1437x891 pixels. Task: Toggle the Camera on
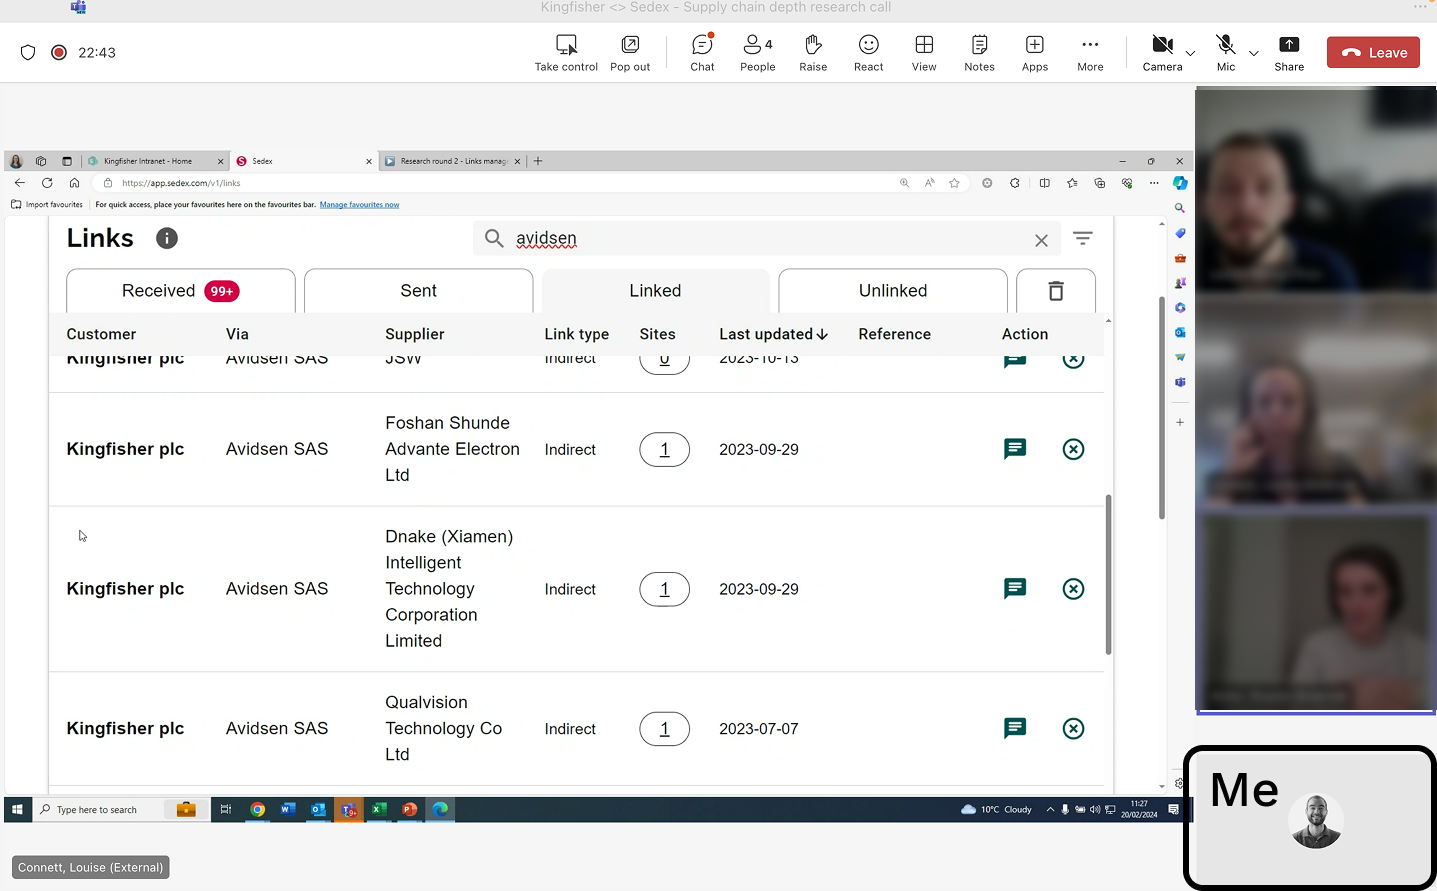pos(1162,53)
